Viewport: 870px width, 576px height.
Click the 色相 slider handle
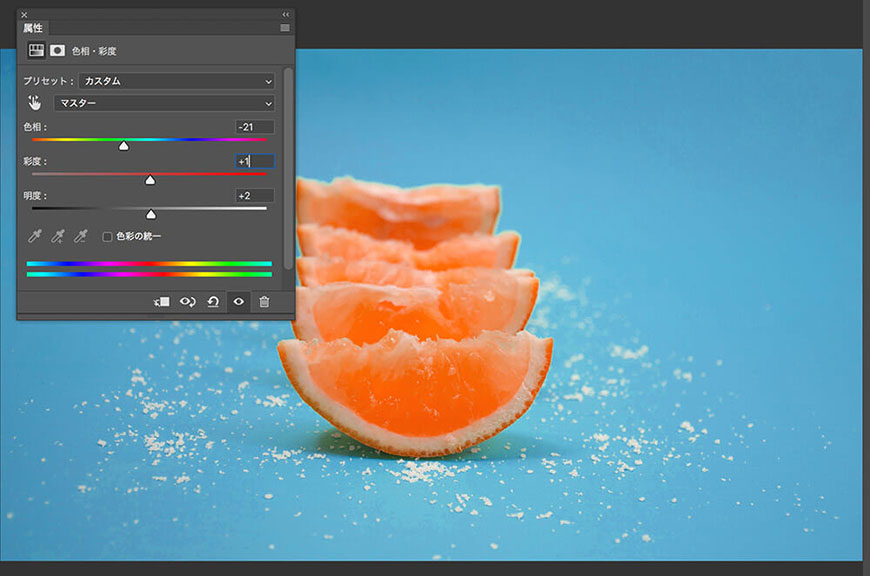124,145
